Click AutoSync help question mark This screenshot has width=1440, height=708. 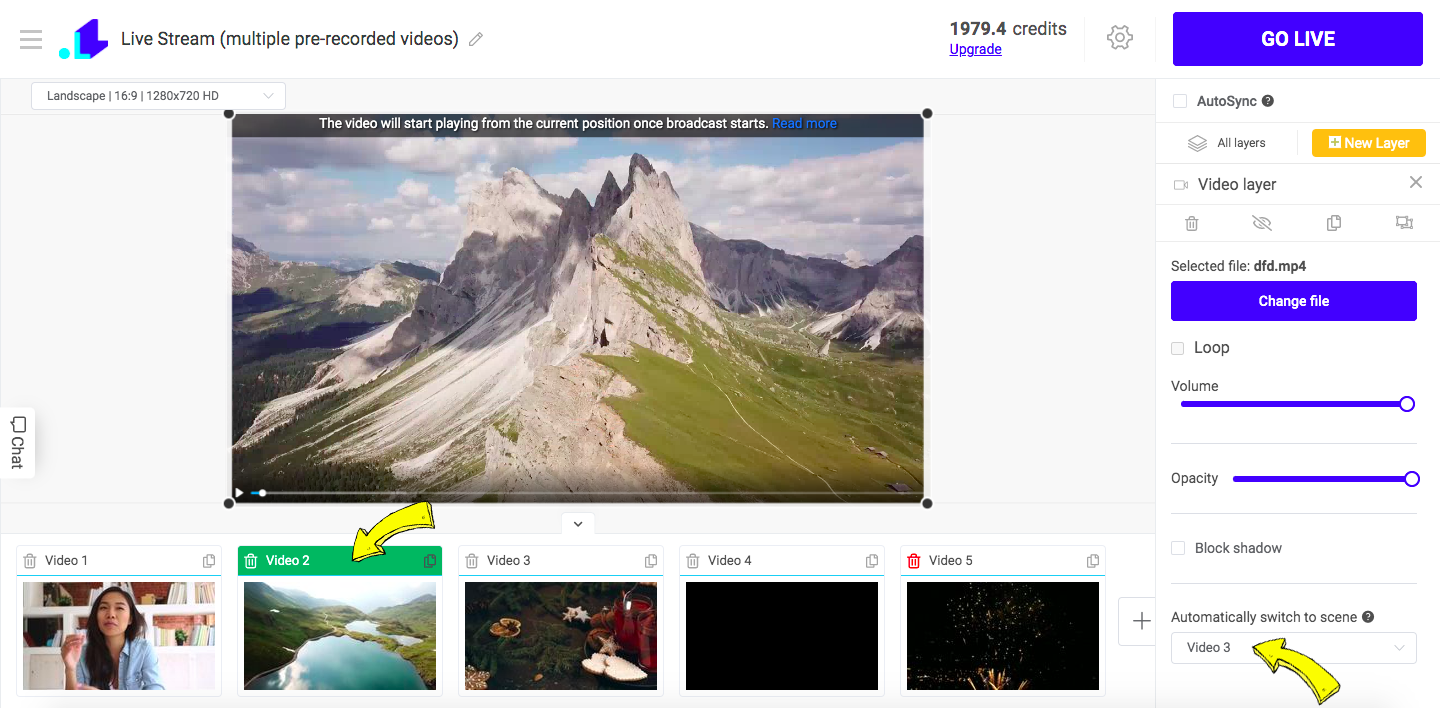pyautogui.click(x=1268, y=101)
